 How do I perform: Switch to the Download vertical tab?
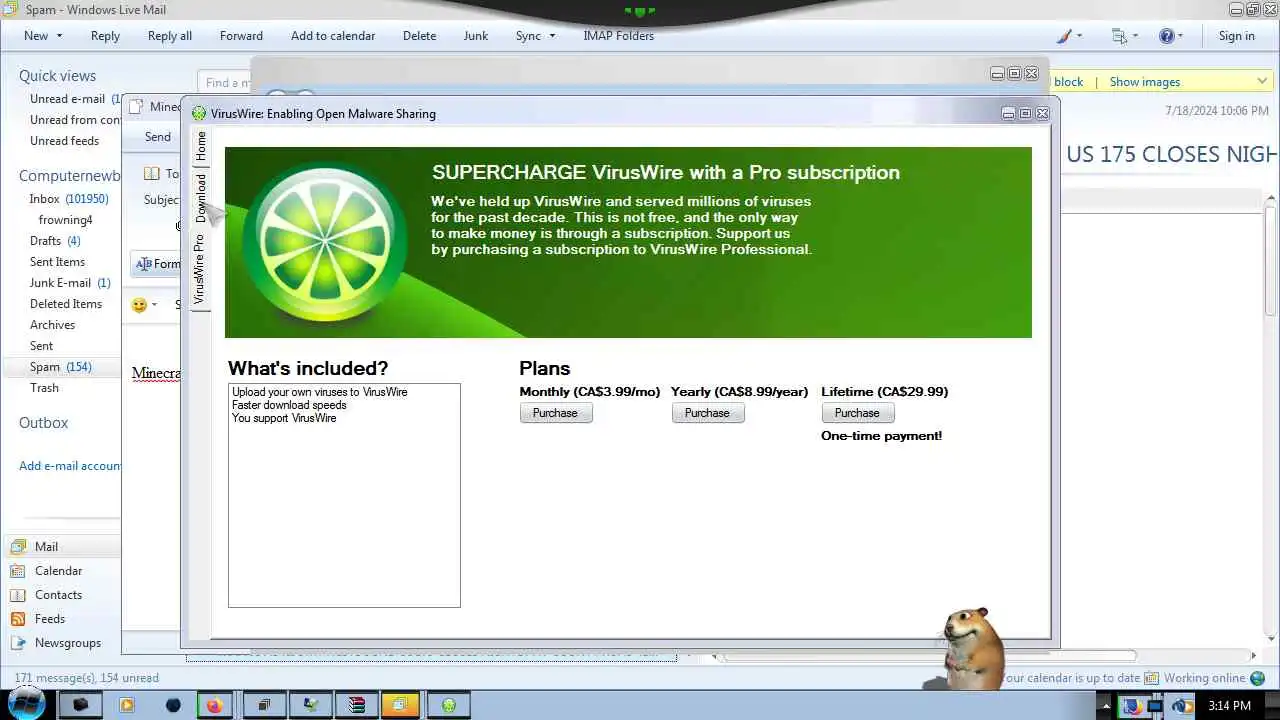[200, 198]
